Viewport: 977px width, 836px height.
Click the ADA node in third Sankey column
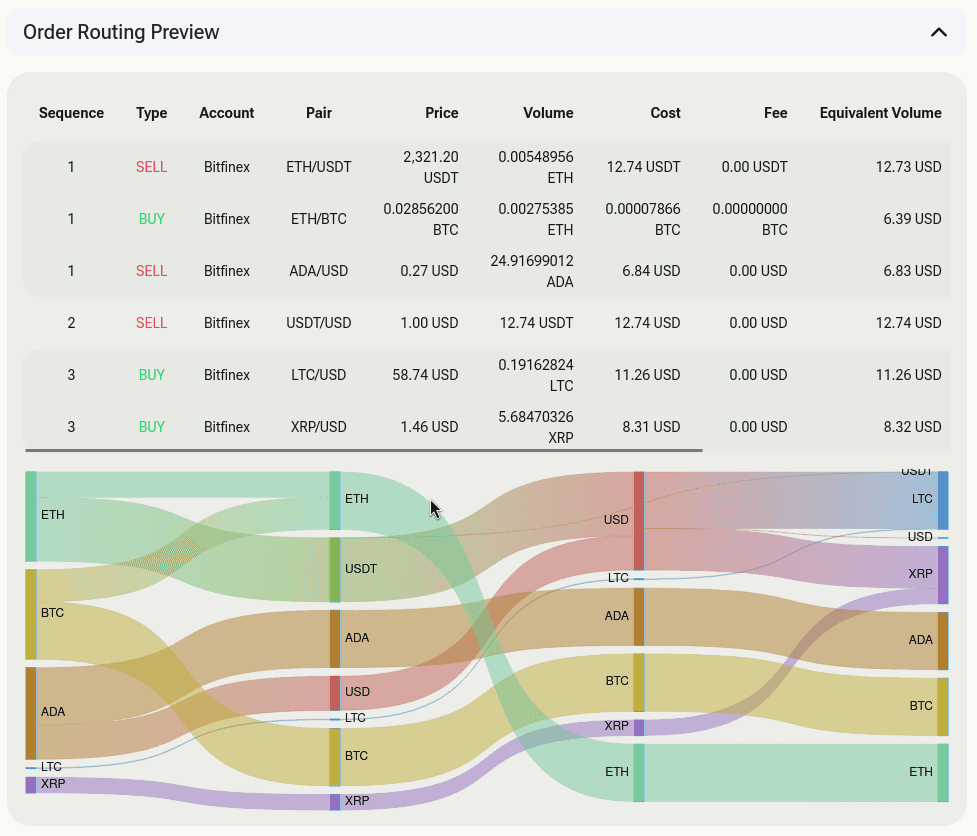(x=639, y=617)
